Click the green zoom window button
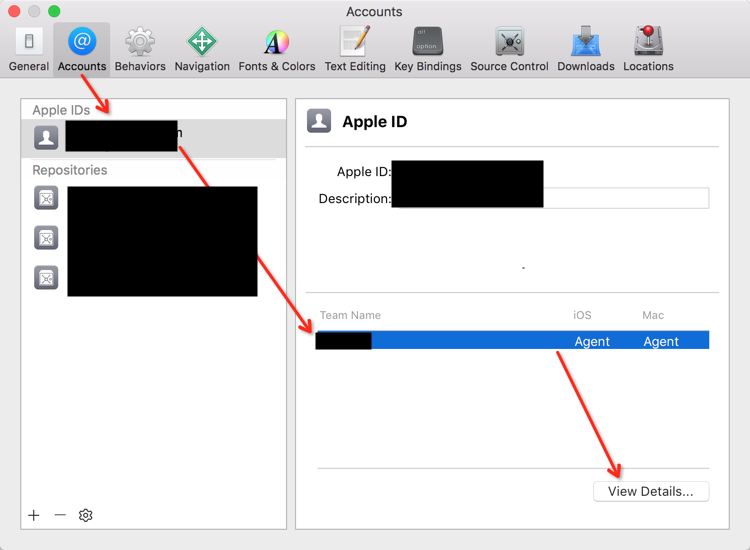This screenshot has width=750, height=550. [54, 11]
